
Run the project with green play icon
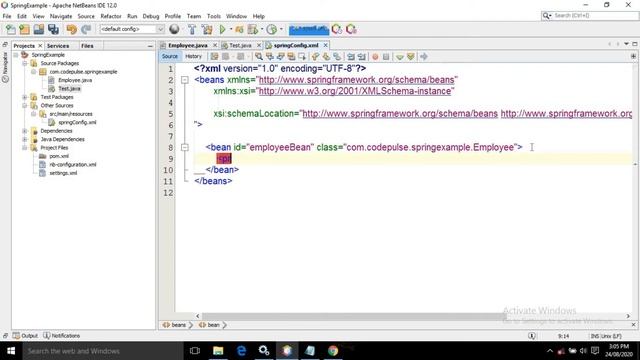(x=222, y=29)
